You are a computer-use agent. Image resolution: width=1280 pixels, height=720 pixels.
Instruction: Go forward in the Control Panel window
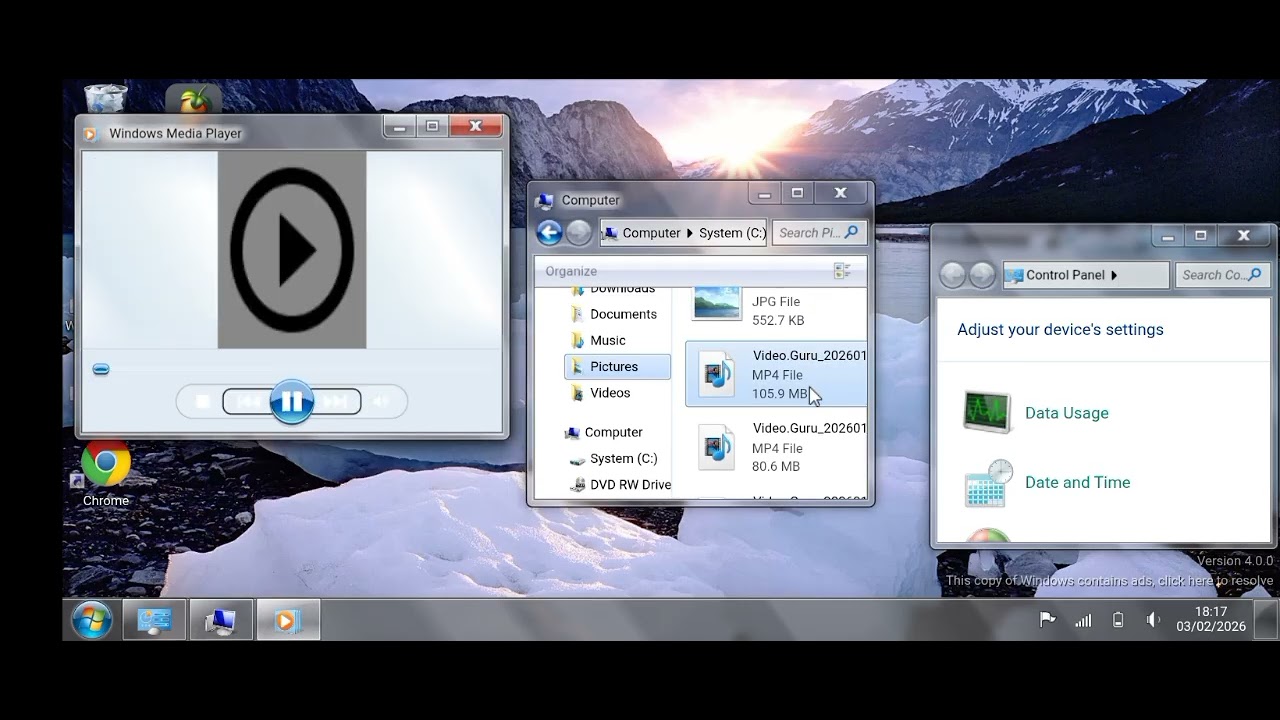point(982,275)
